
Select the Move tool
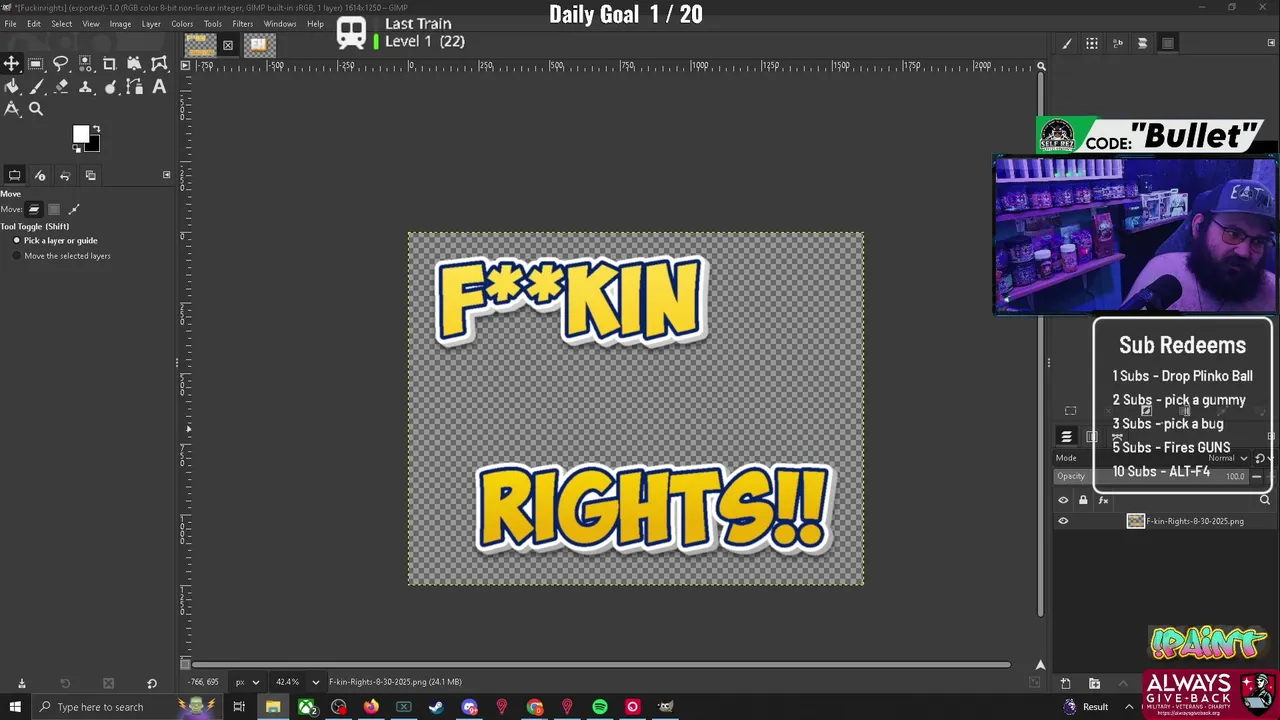[12, 64]
